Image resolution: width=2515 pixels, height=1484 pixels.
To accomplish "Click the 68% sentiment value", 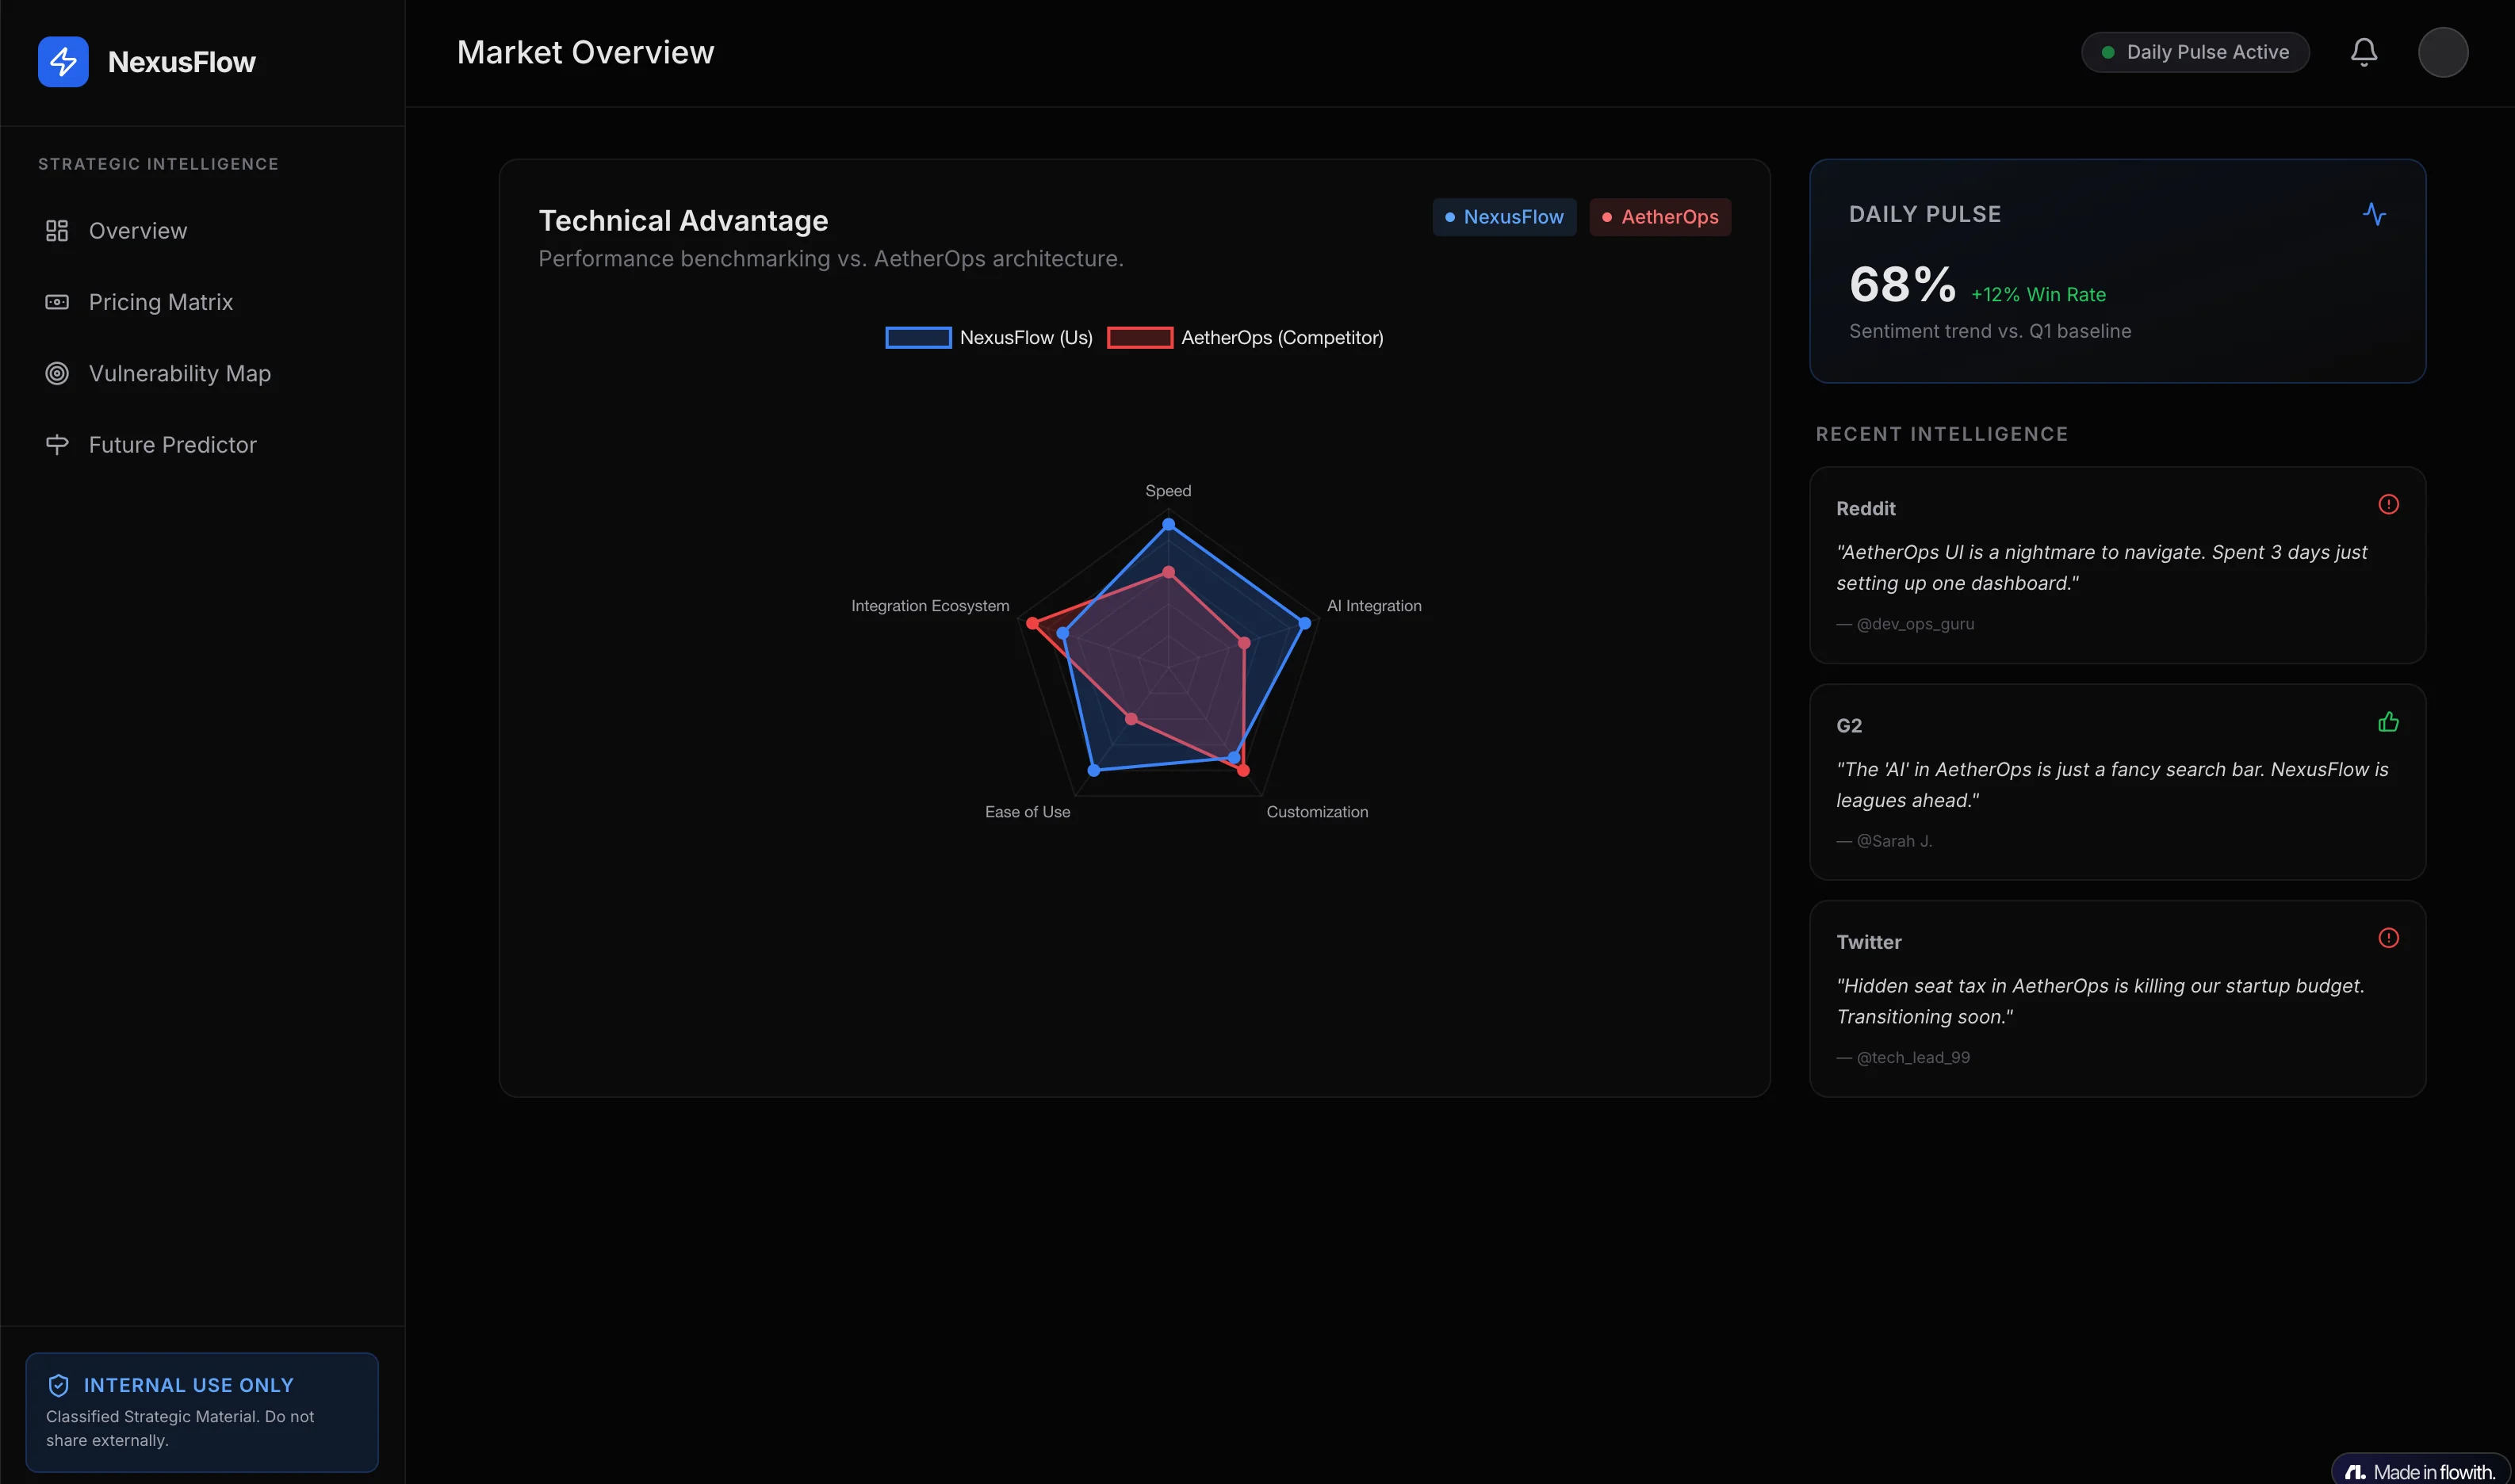I will [x=1902, y=284].
